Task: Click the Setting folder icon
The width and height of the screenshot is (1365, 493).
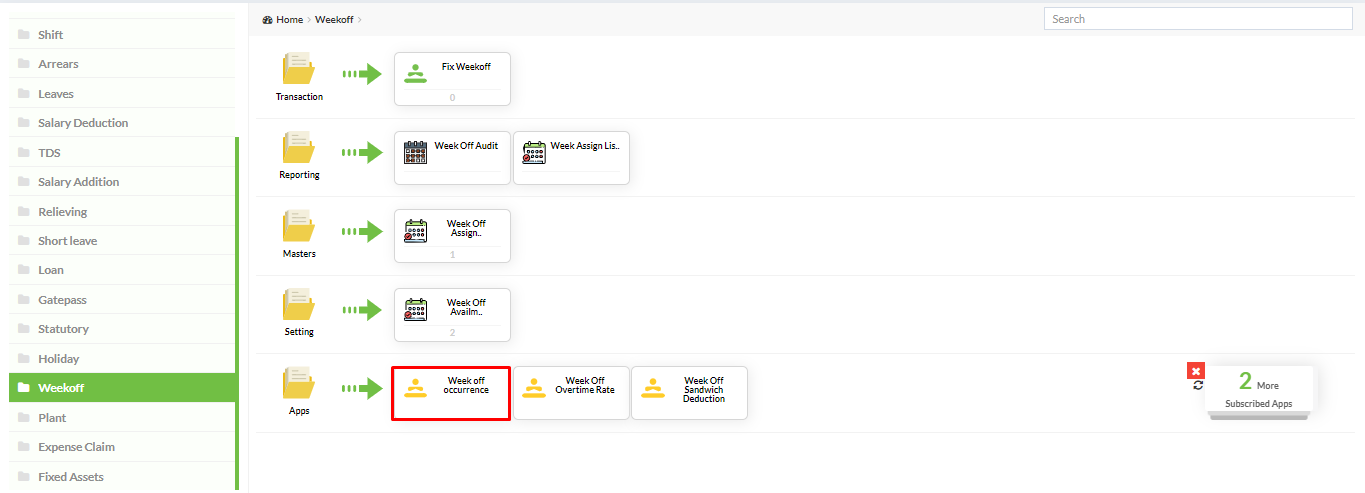Action: click(x=299, y=304)
